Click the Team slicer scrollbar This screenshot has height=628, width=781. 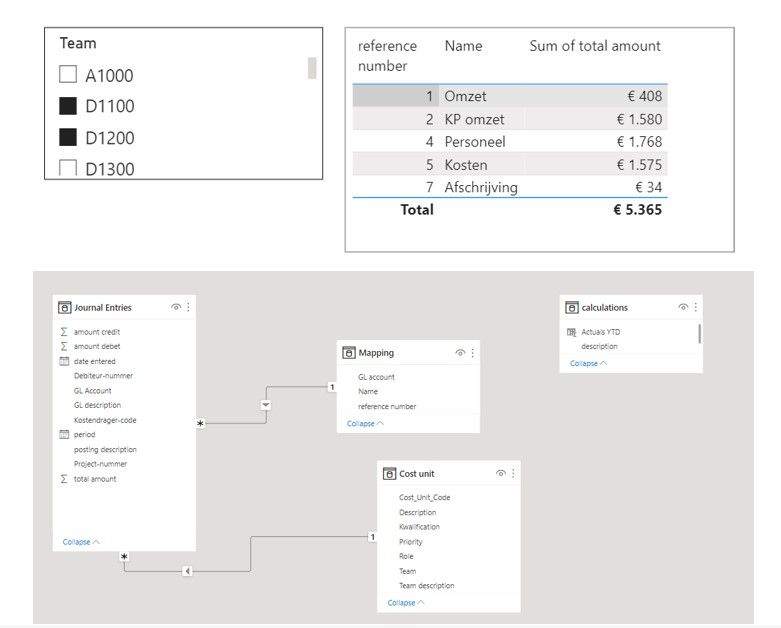[312, 68]
